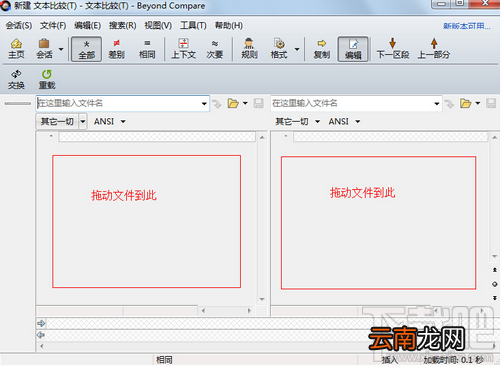The image size is (502, 367).
Task: Toggle the 差别 differences filter
Action: [x=116, y=49]
